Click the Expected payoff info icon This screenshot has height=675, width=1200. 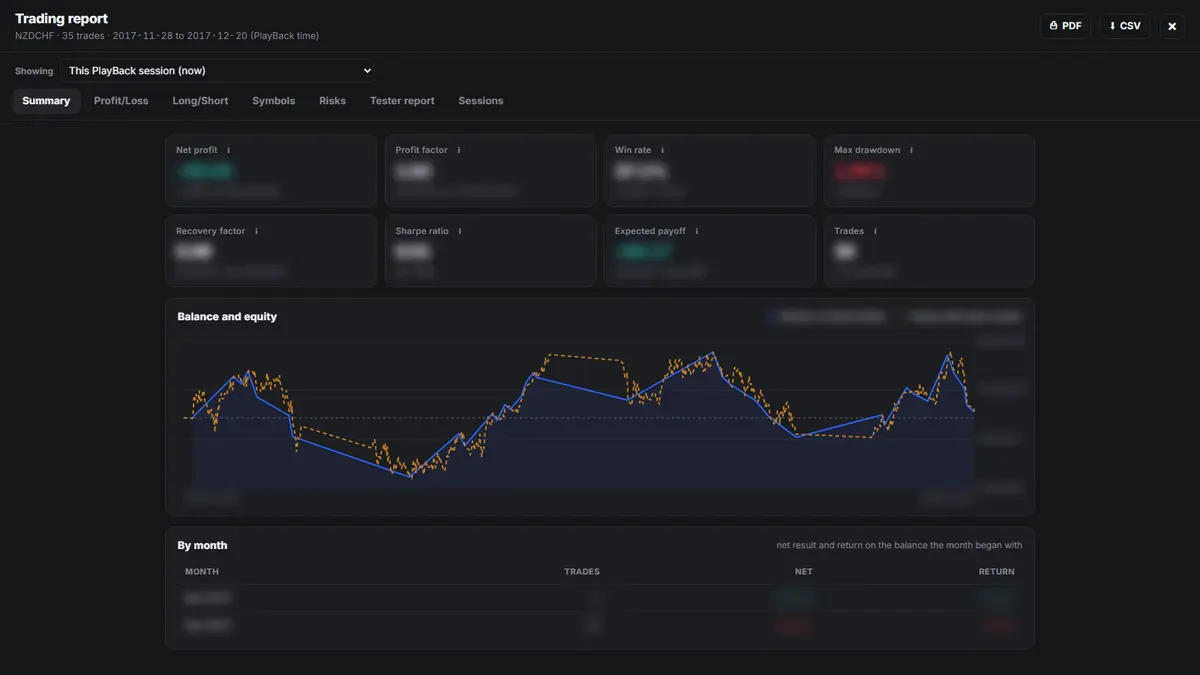(697, 231)
